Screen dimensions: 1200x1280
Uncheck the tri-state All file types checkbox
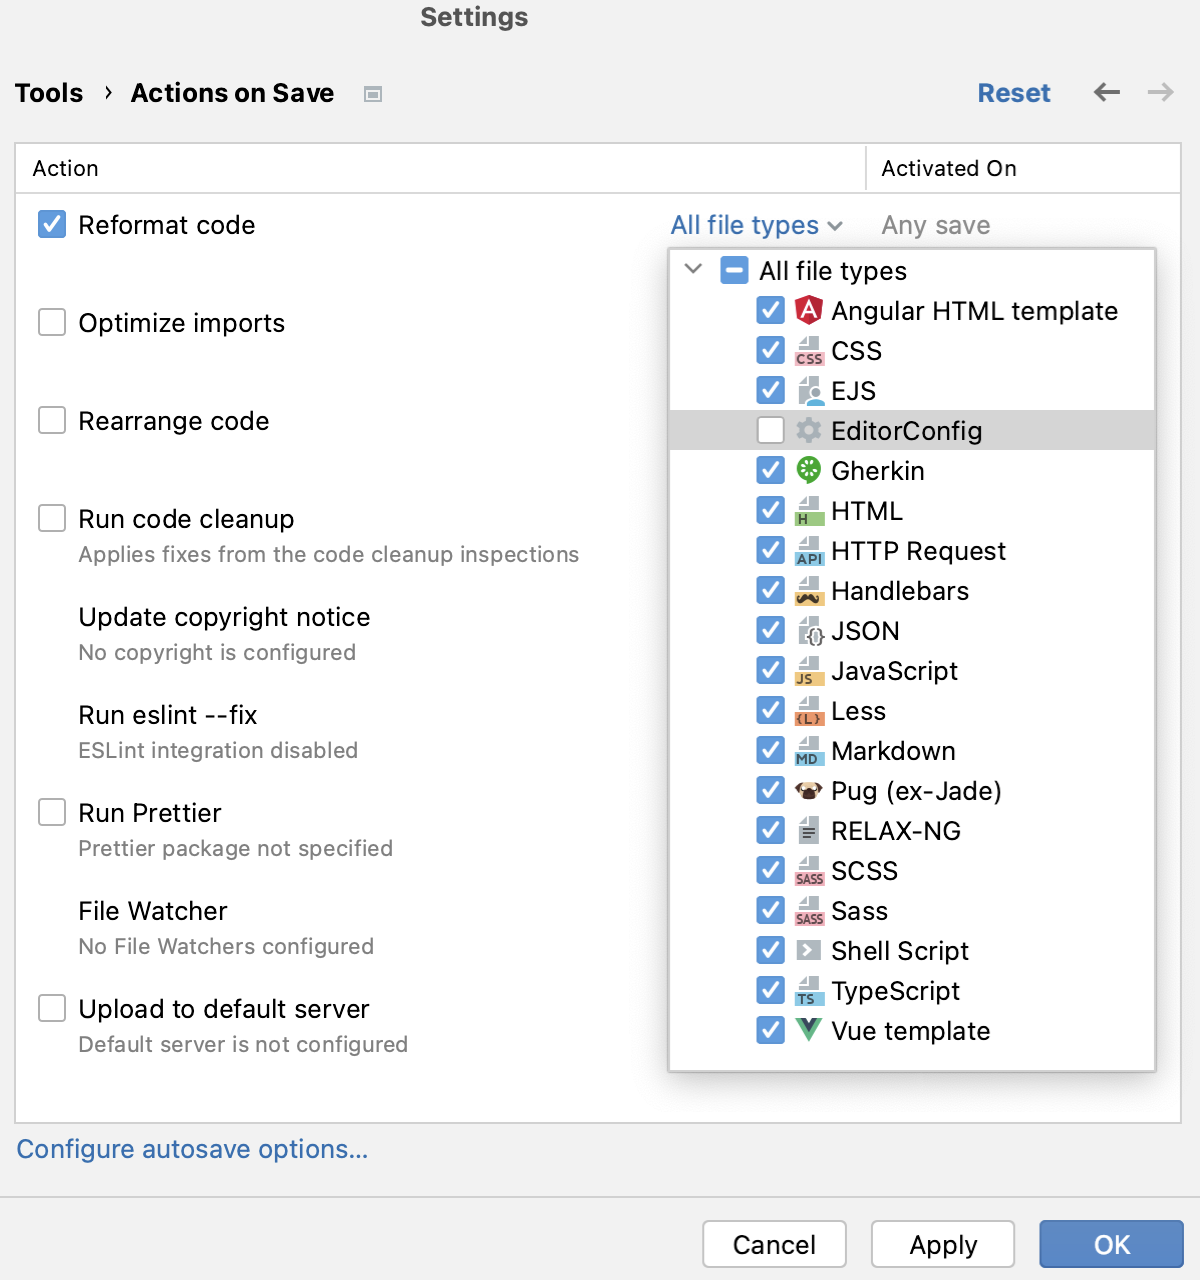pyautogui.click(x=733, y=270)
